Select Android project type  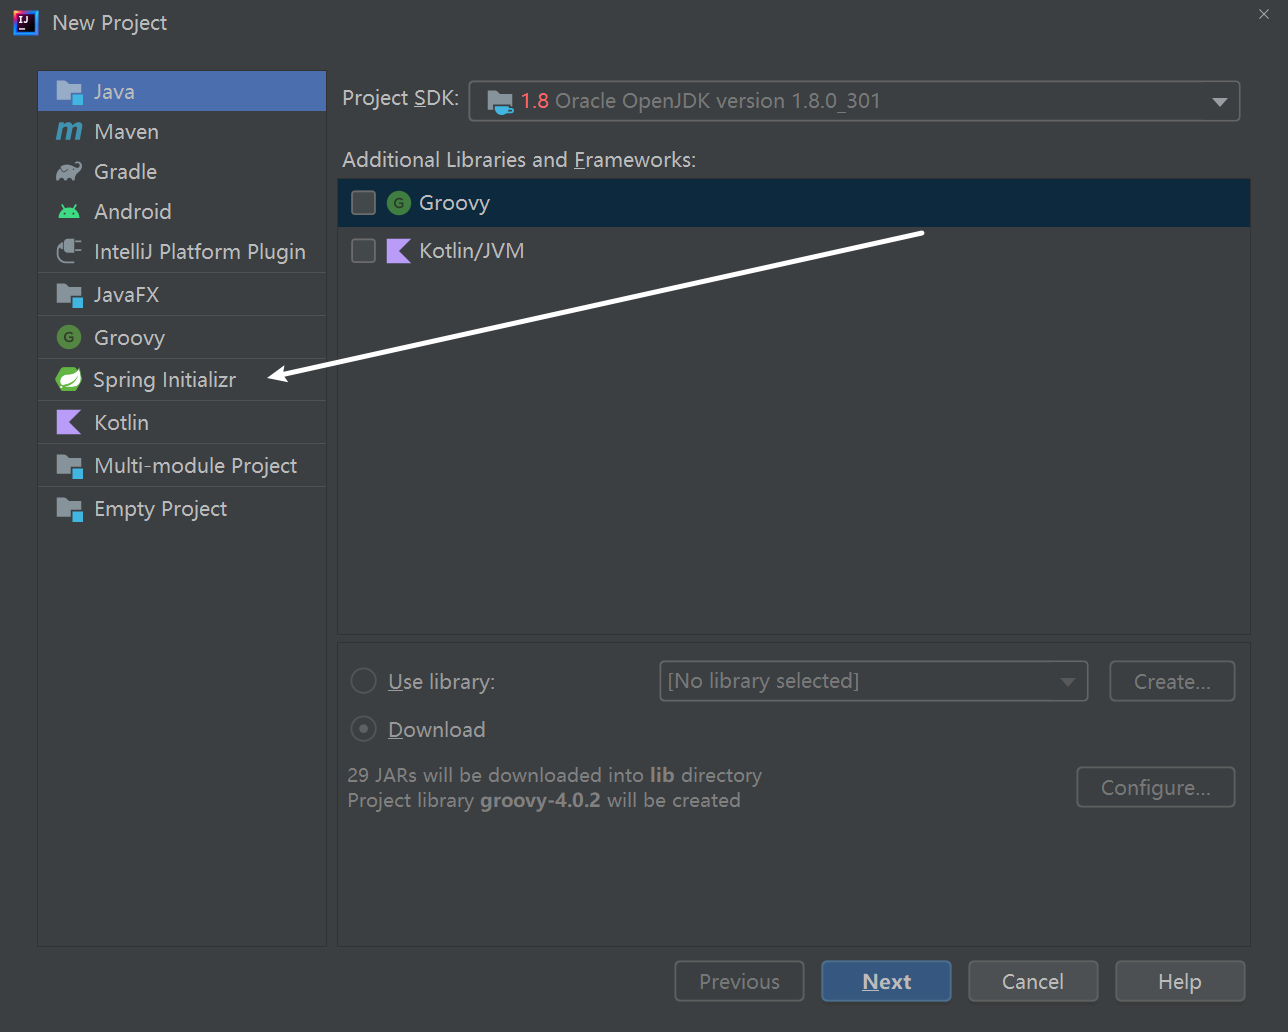182,211
